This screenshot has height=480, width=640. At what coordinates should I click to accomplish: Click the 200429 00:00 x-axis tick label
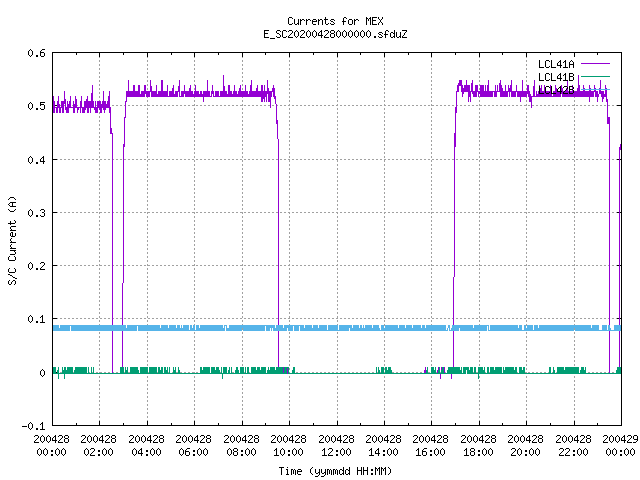[x=620, y=446]
